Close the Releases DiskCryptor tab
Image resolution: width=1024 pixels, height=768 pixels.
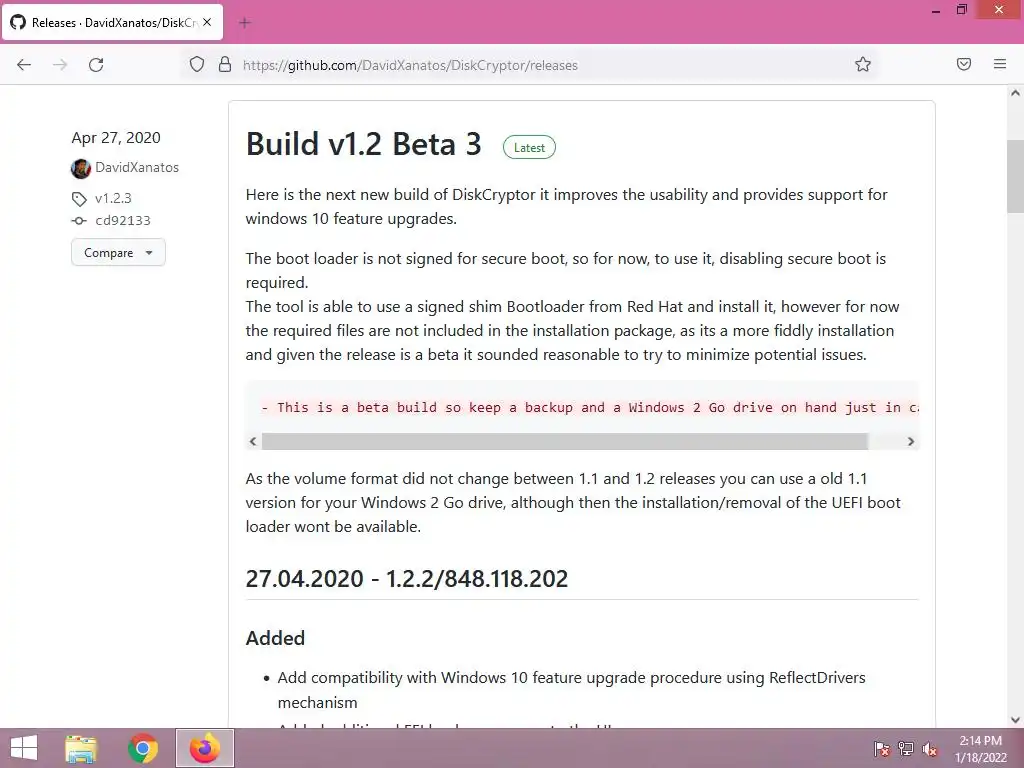click(207, 22)
